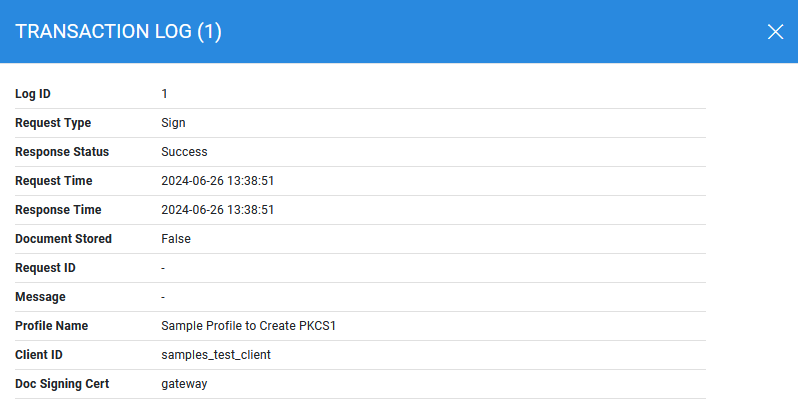798x414 pixels.
Task: Select the Request Type value Sign
Action: pyautogui.click(x=173, y=123)
